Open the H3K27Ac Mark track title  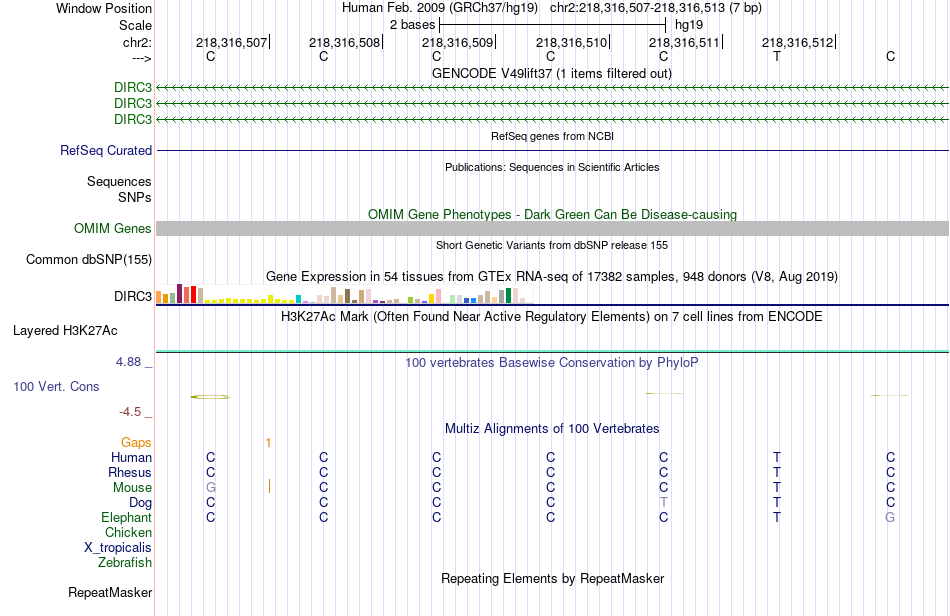tap(552, 317)
